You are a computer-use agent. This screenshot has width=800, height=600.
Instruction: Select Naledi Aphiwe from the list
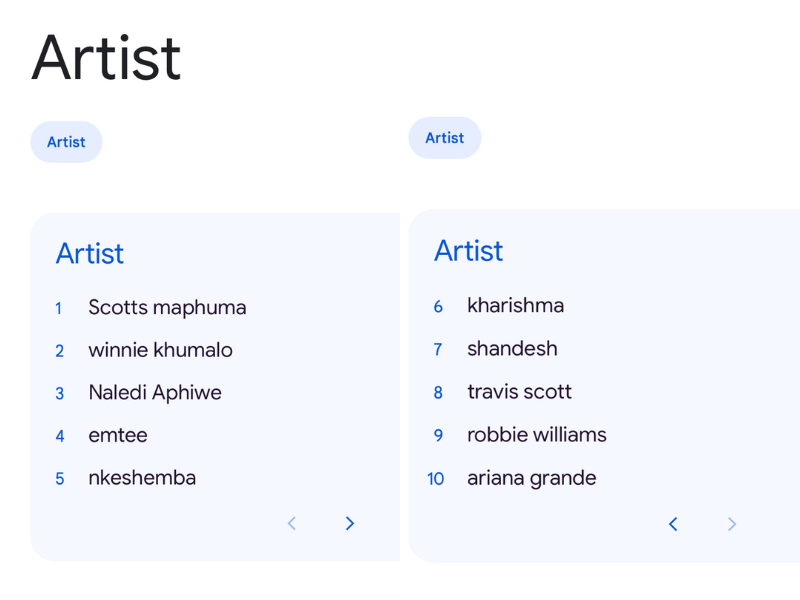(x=154, y=392)
